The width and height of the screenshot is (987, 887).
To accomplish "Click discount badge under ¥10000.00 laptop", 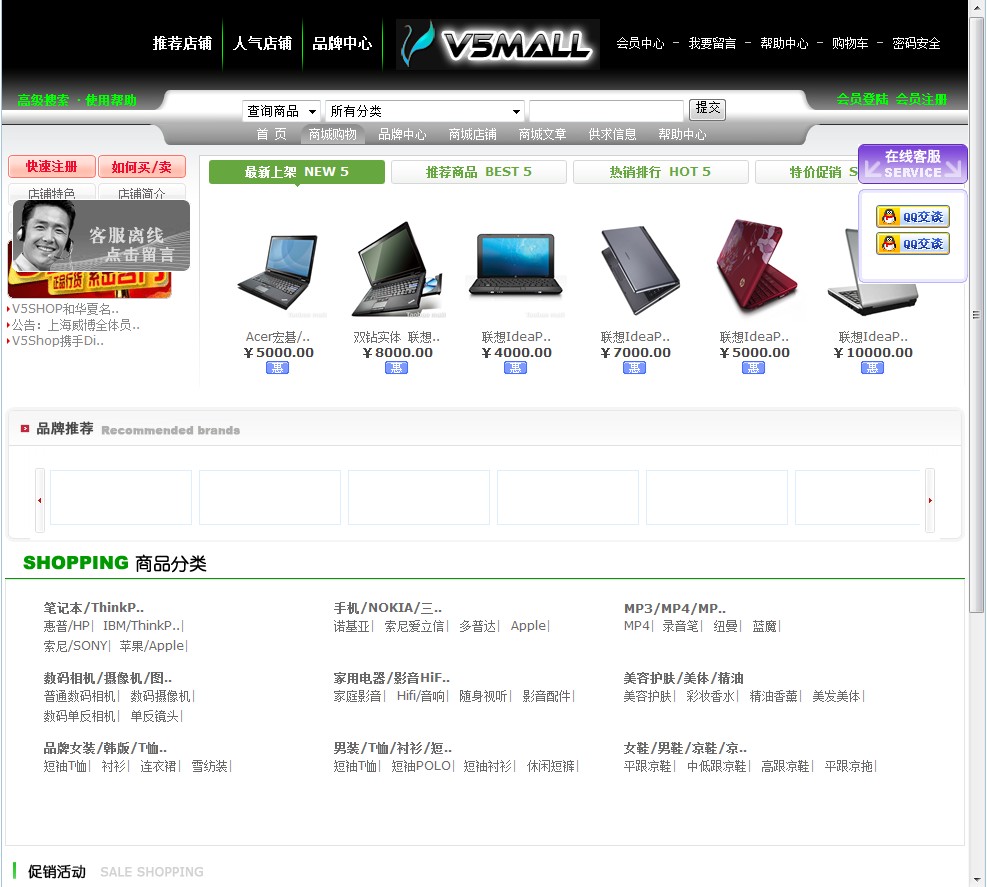I will click(872, 368).
